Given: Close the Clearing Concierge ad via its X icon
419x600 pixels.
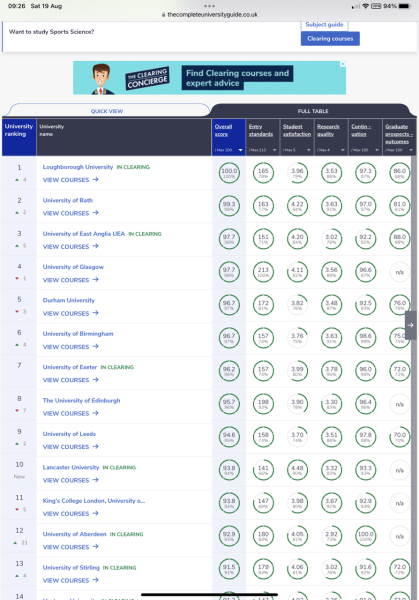Looking at the screenshot, I should point(343,64).
